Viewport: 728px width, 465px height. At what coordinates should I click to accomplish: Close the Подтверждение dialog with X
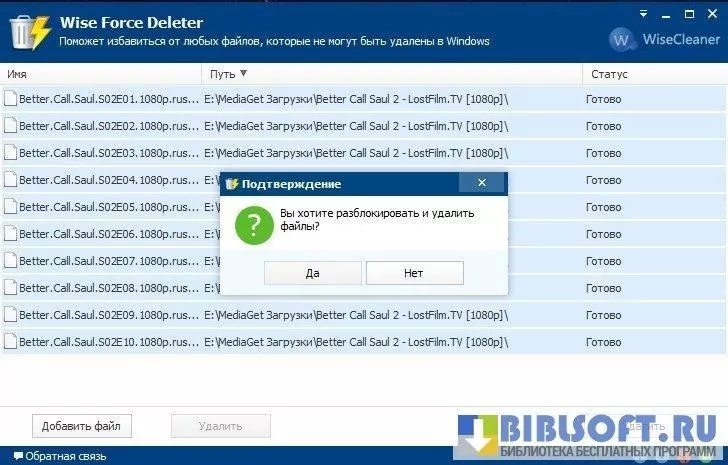pos(481,184)
